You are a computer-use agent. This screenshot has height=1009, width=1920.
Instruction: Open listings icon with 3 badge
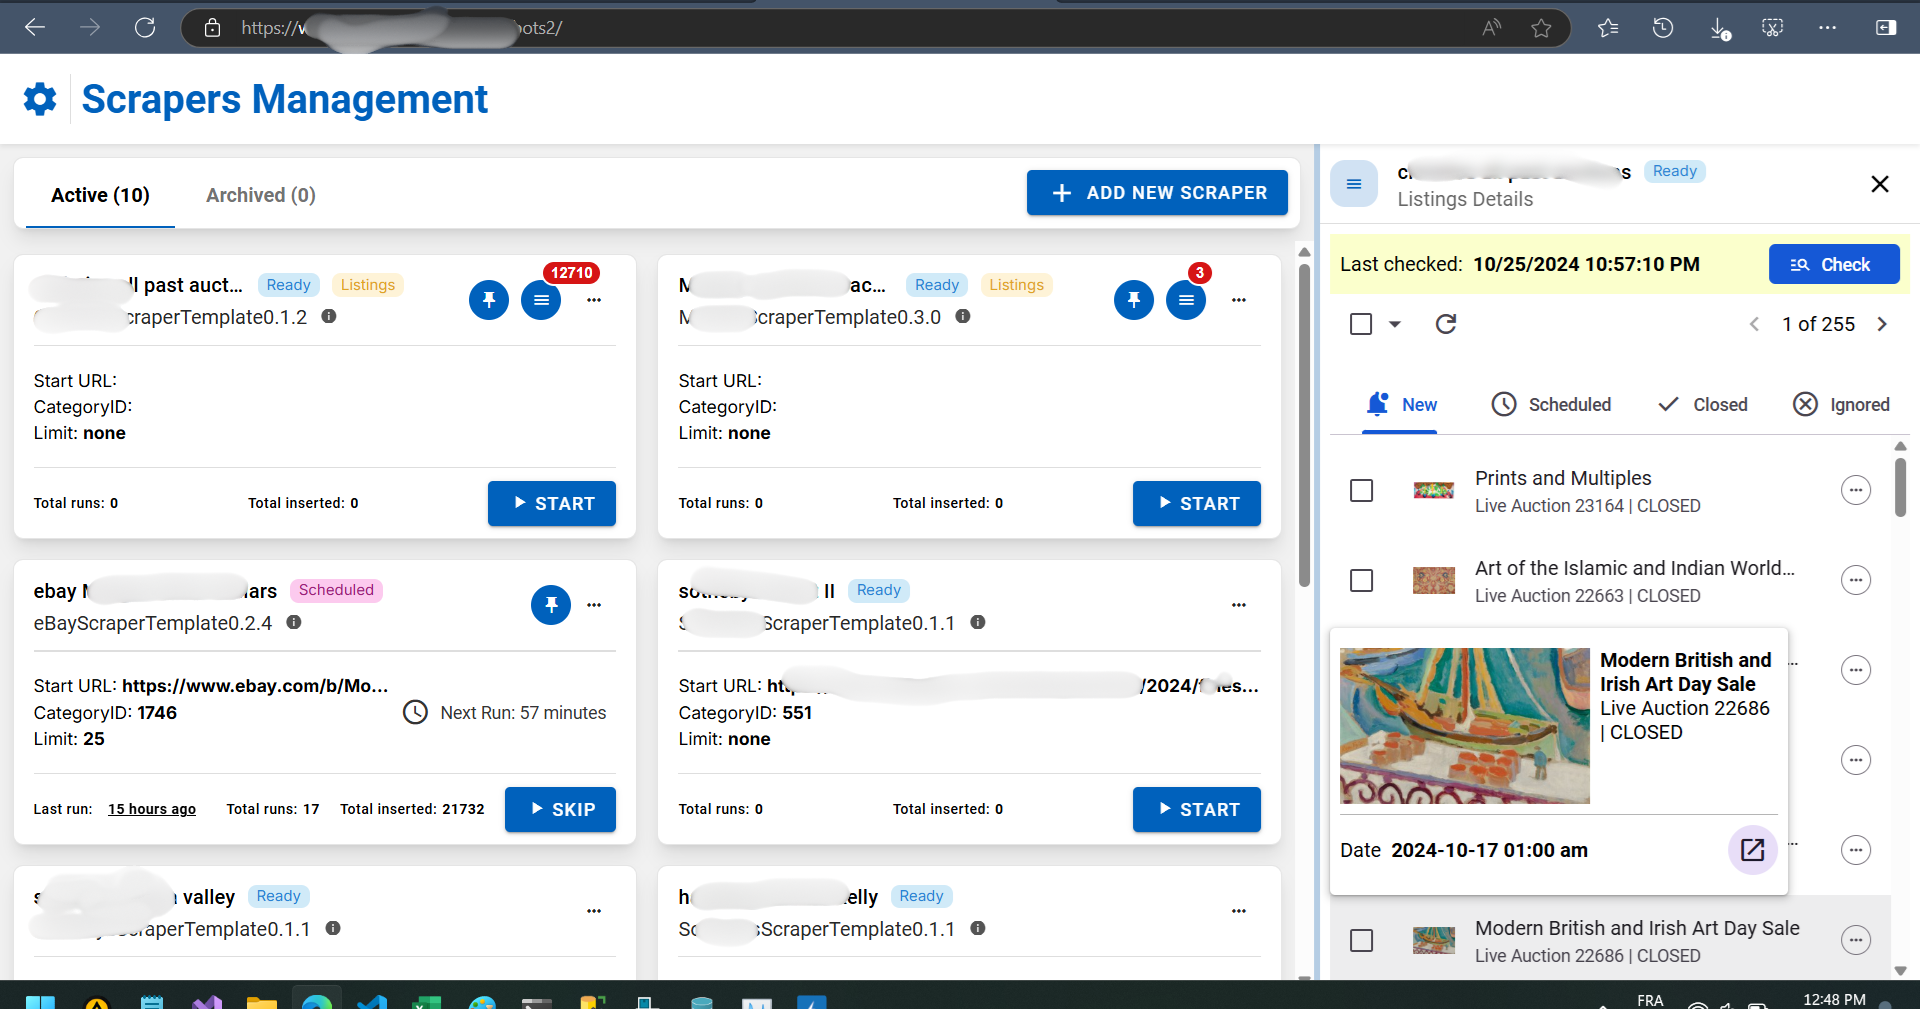(1186, 300)
